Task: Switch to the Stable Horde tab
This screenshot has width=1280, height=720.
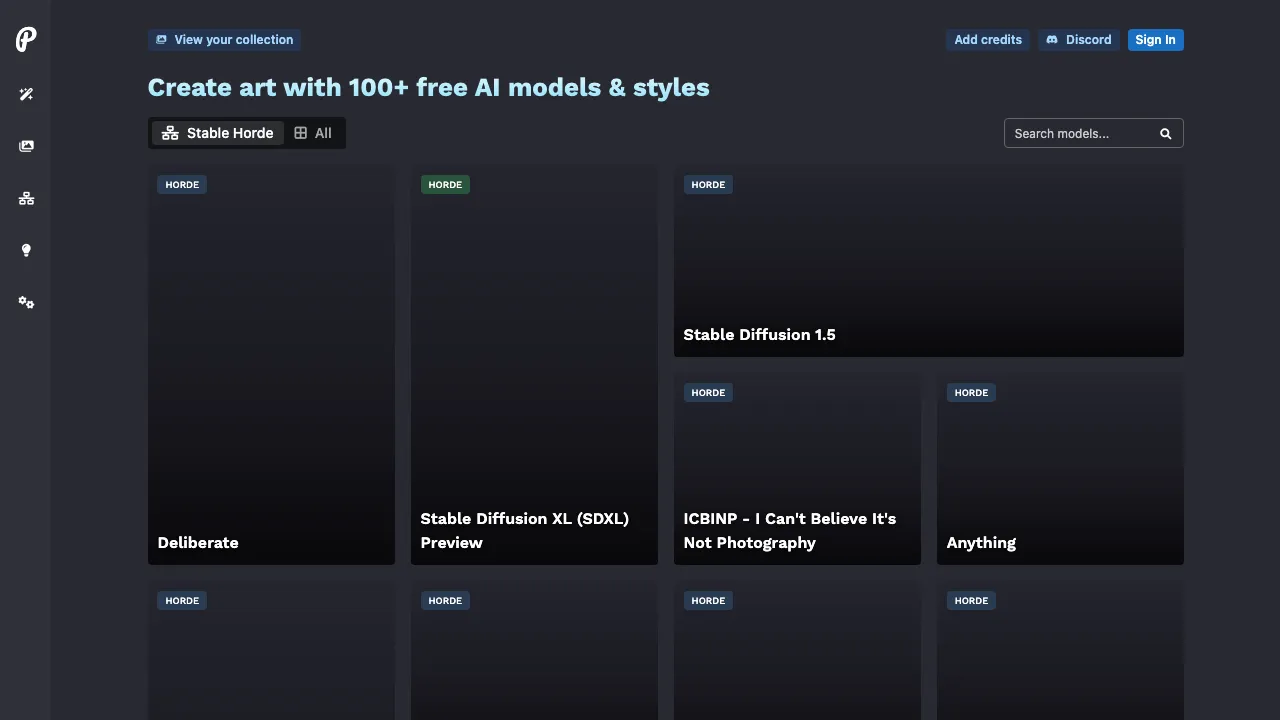Action: point(218,133)
